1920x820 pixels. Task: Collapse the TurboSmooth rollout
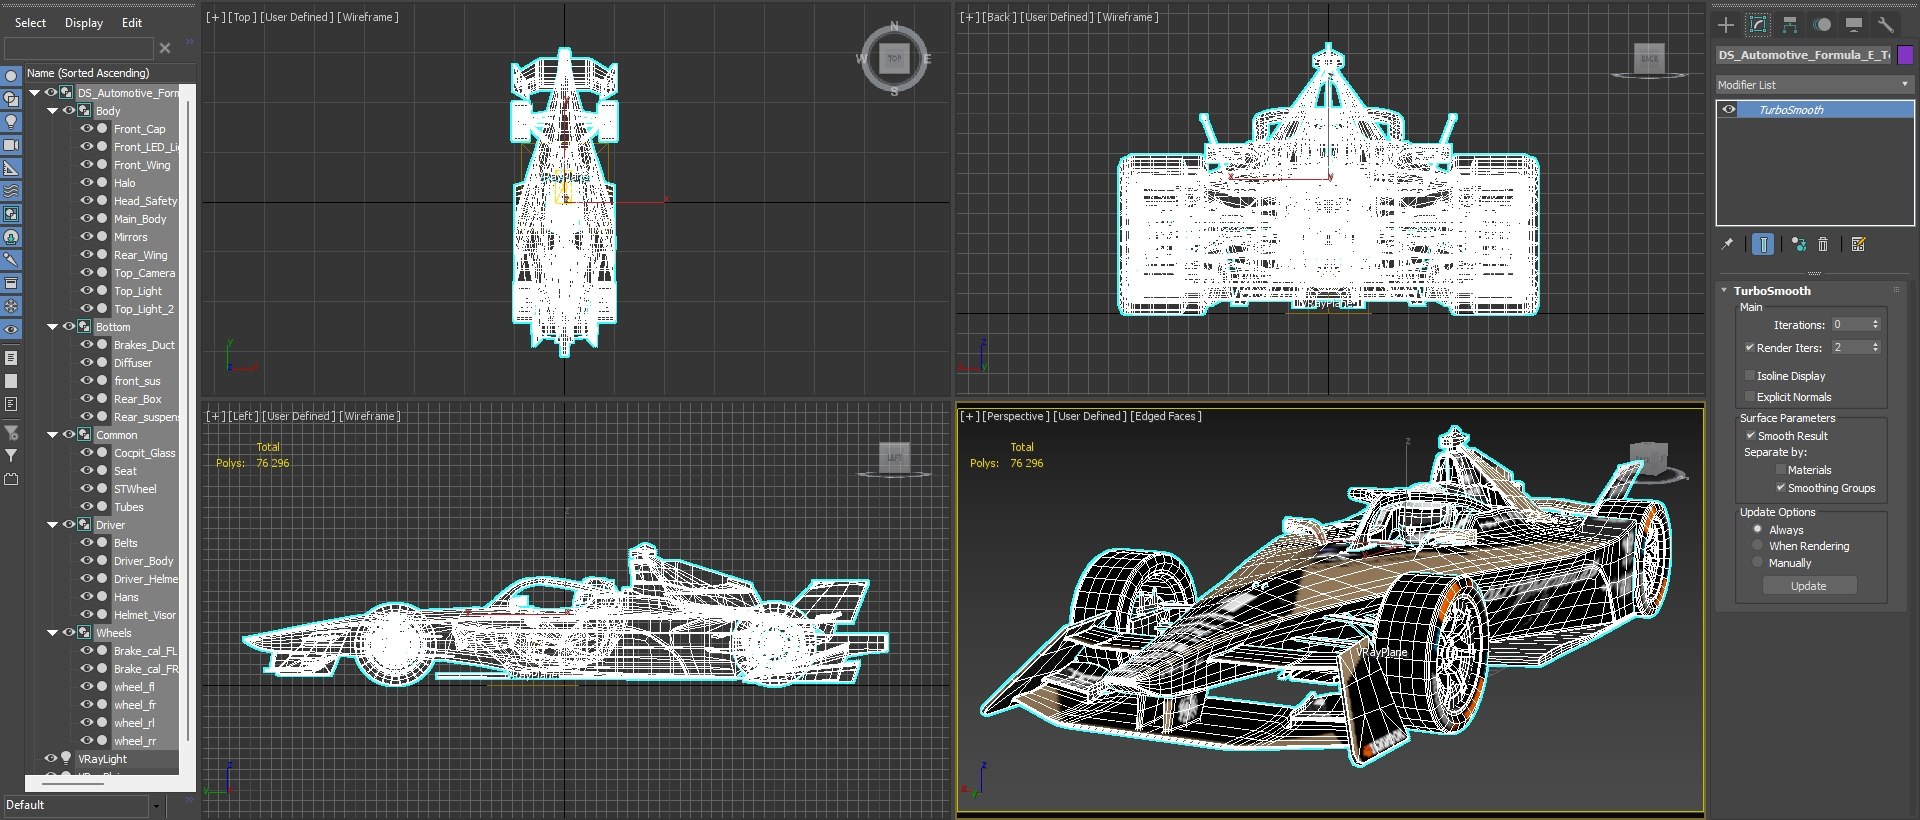pos(1724,290)
